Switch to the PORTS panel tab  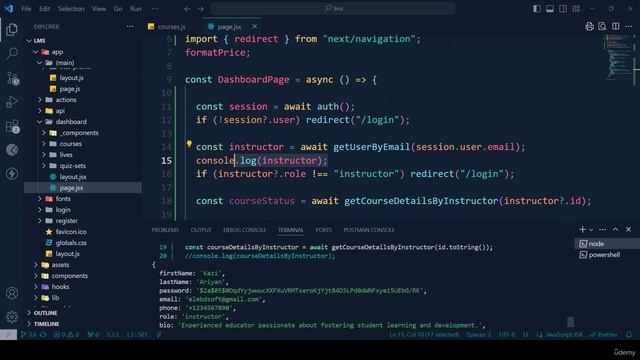pyautogui.click(x=324, y=230)
